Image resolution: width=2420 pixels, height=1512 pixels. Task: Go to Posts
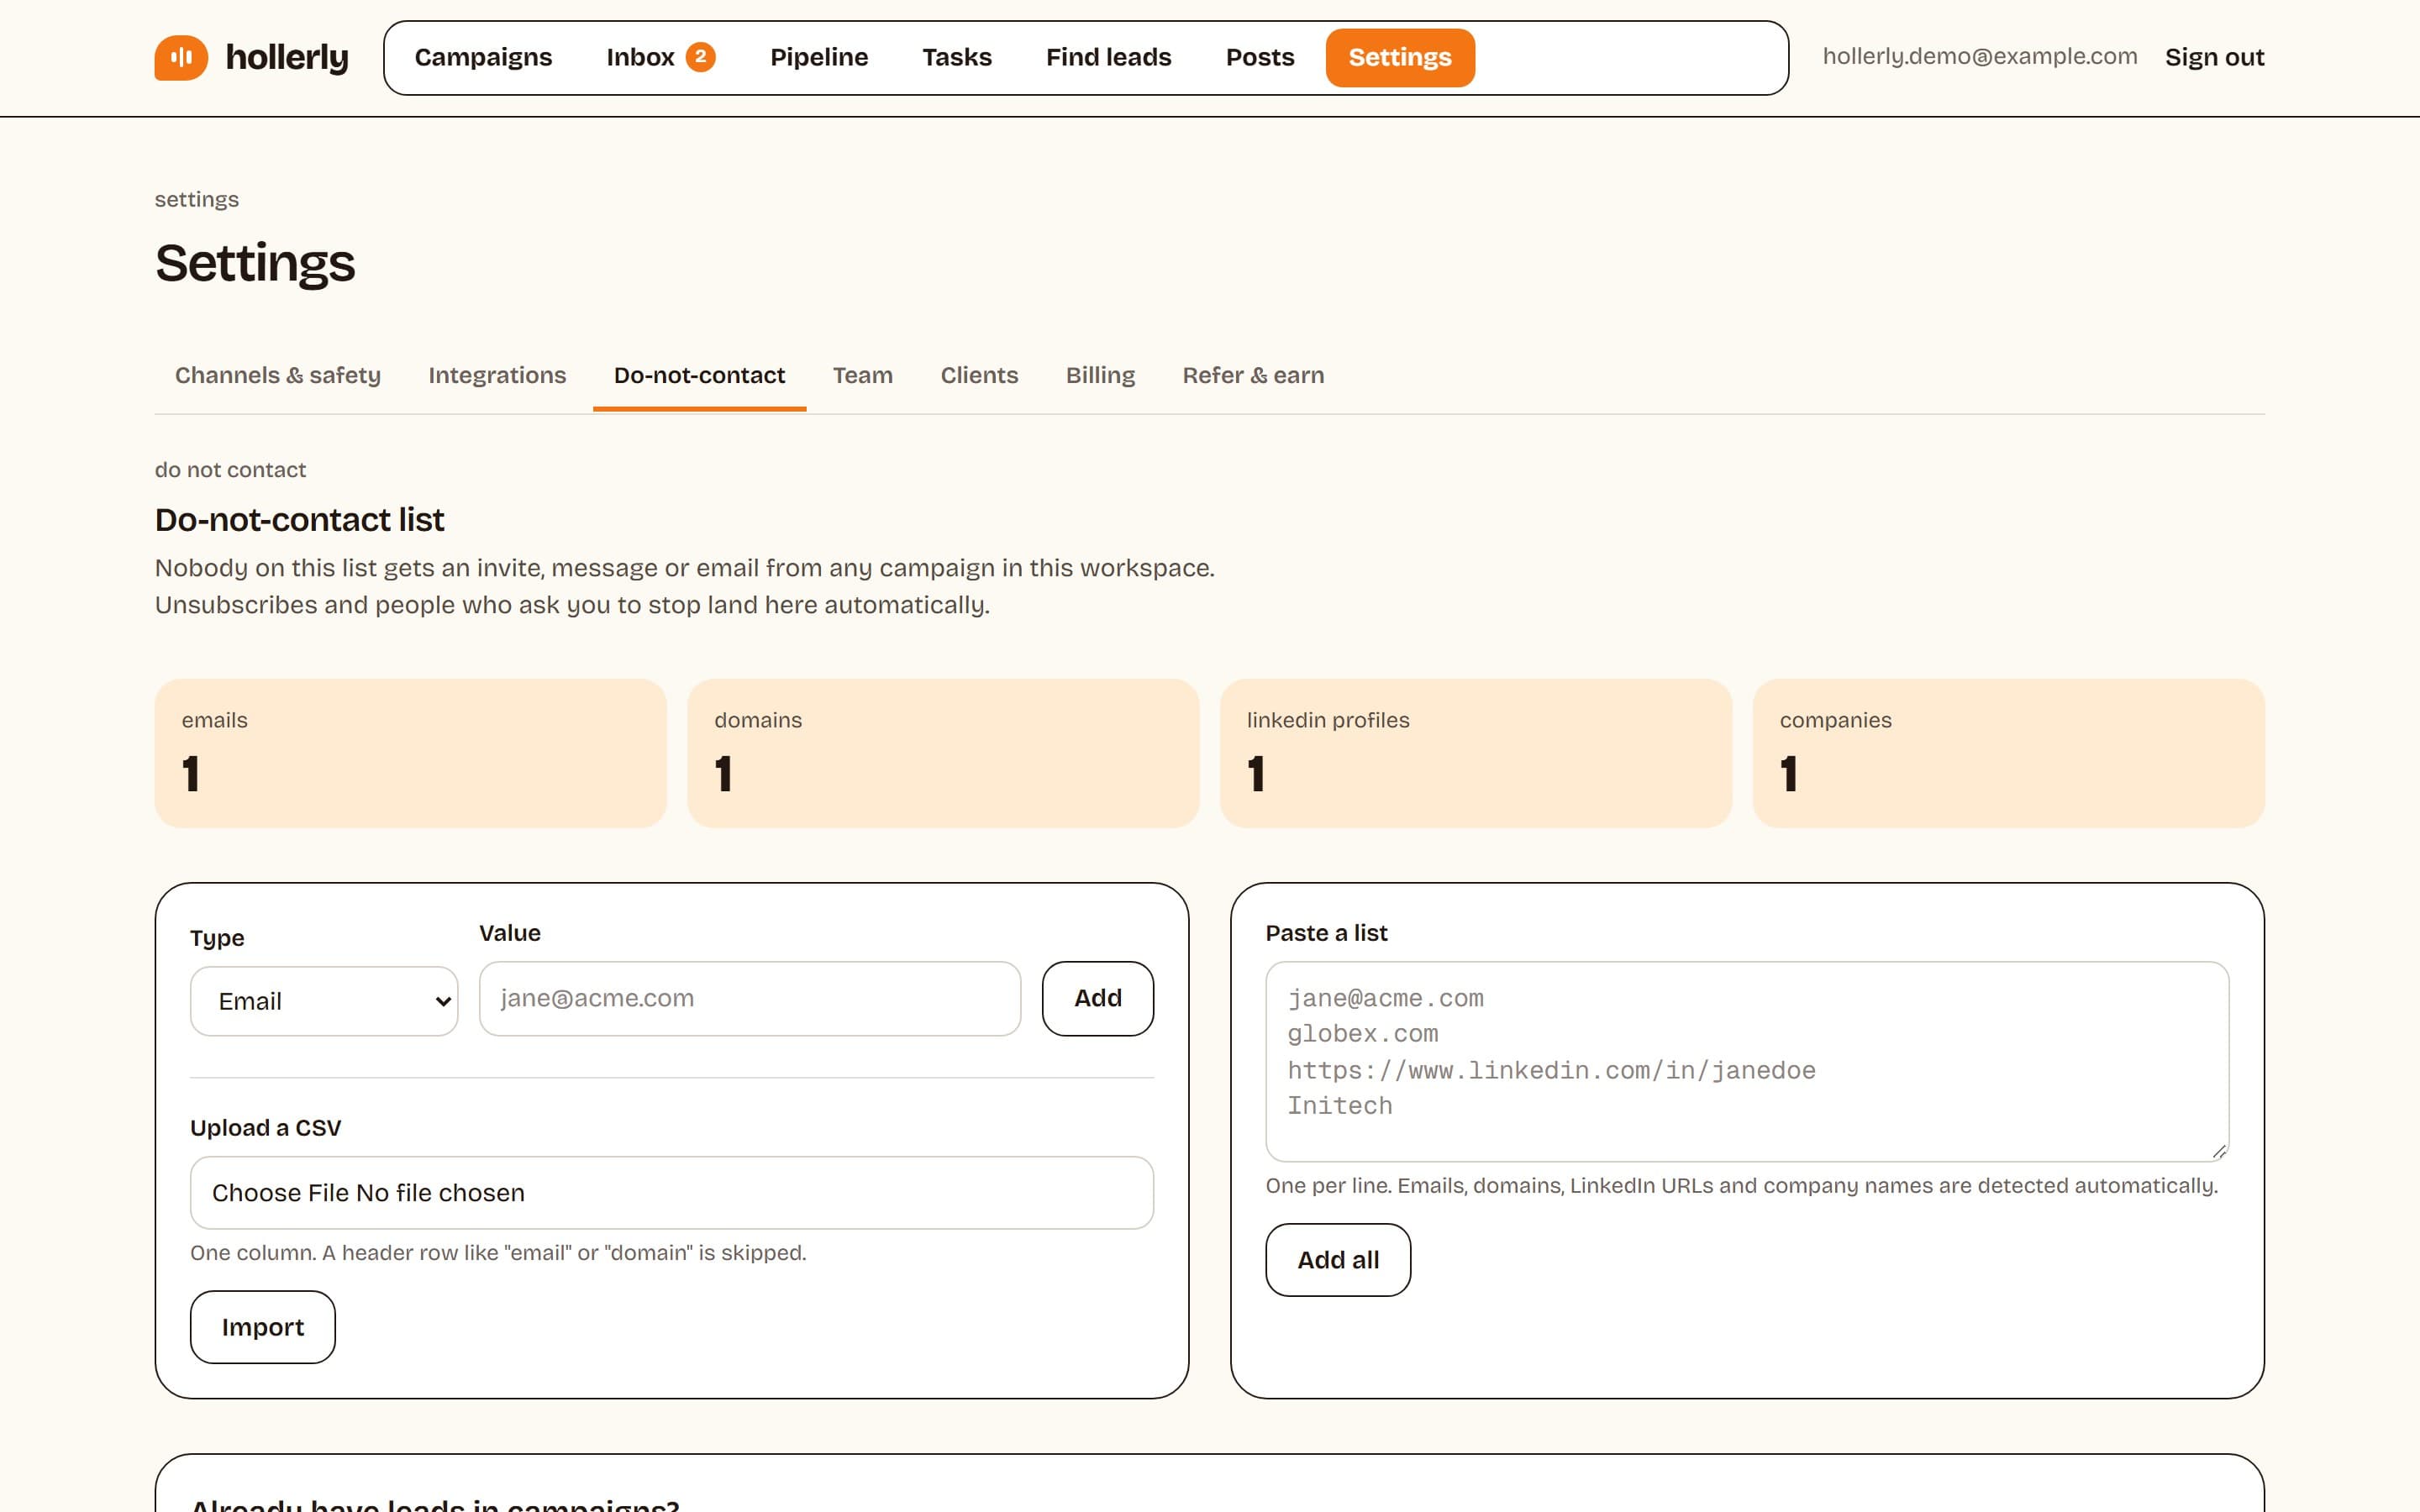(1259, 57)
